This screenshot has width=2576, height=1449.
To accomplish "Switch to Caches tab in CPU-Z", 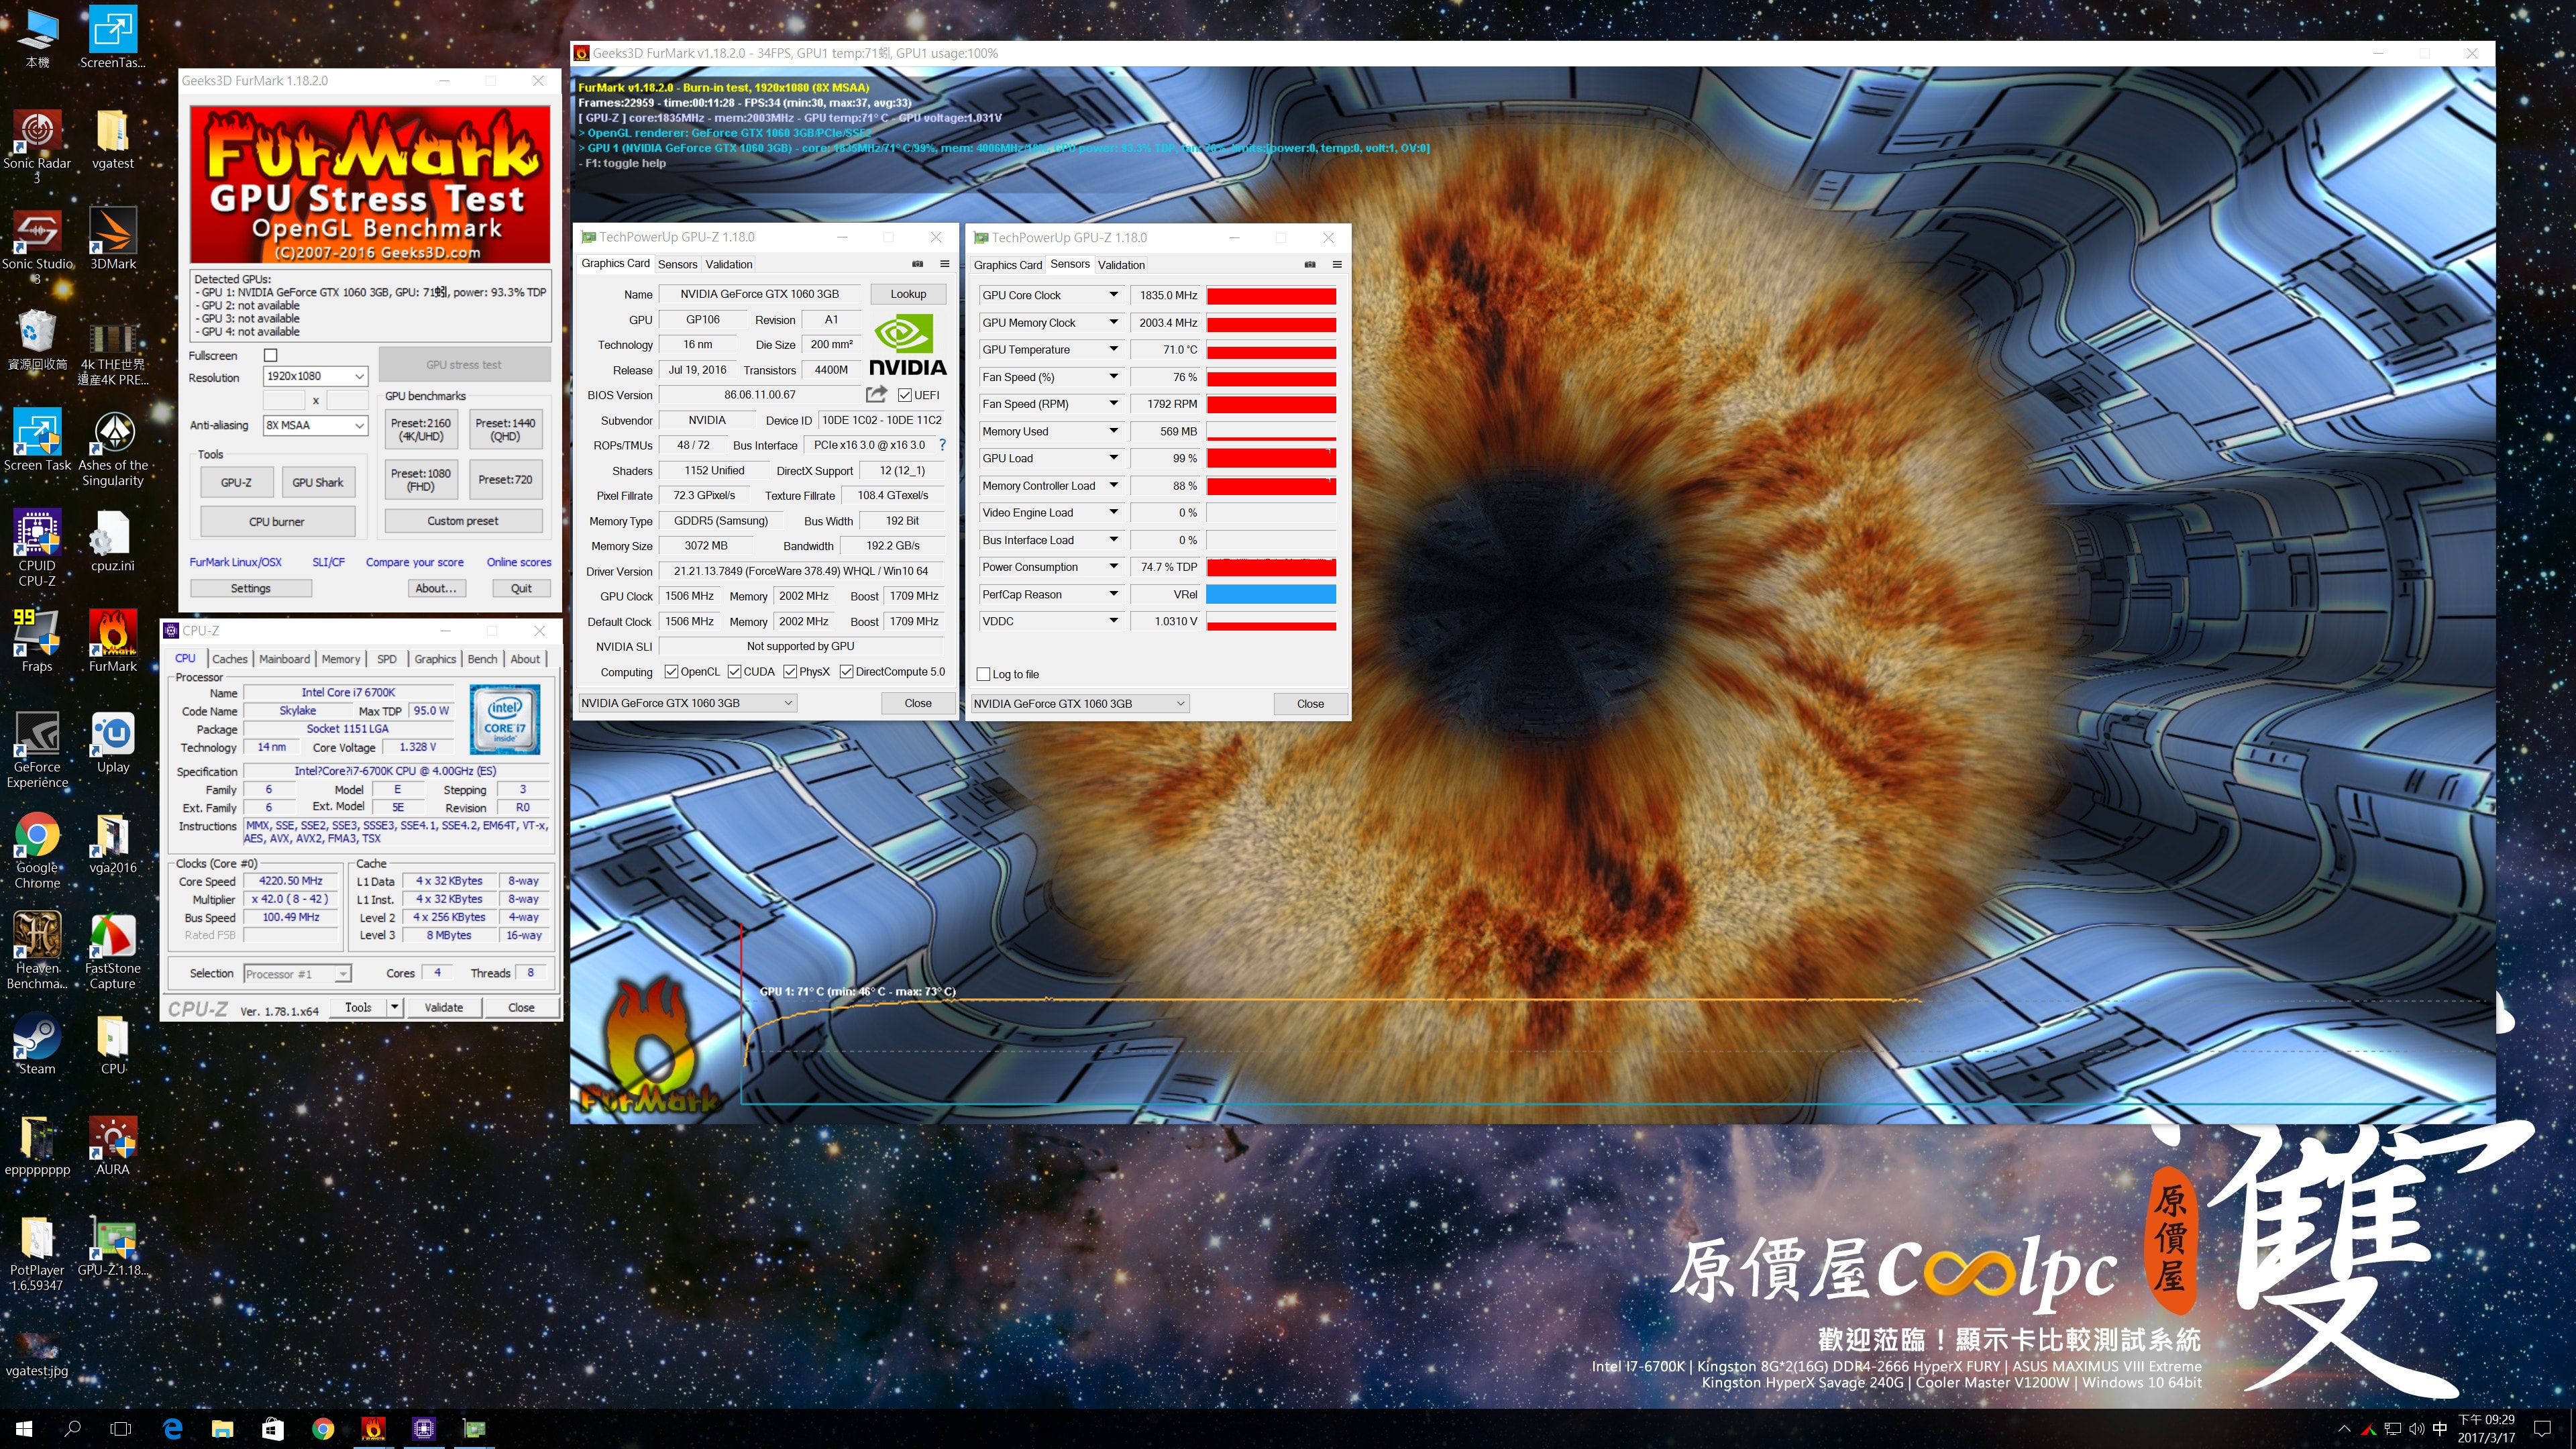I will pyautogui.click(x=229, y=659).
